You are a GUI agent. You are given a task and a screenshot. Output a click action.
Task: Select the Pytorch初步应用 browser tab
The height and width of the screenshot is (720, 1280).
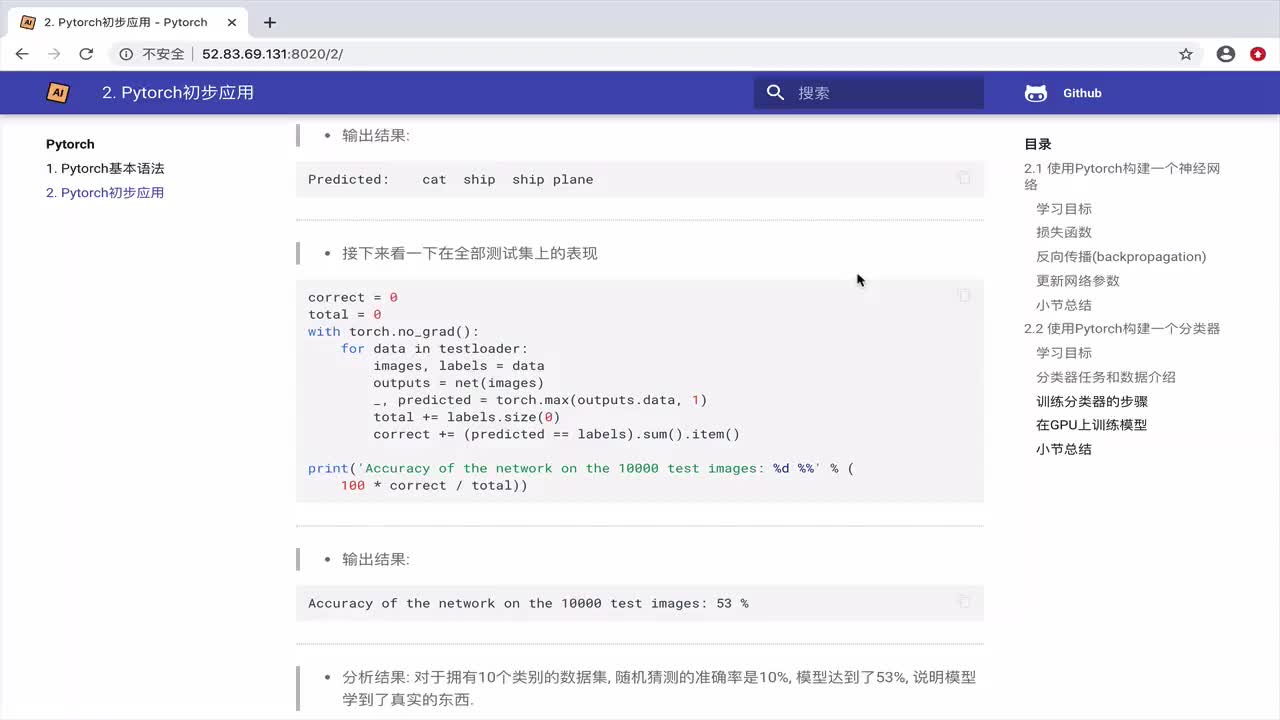[130, 22]
